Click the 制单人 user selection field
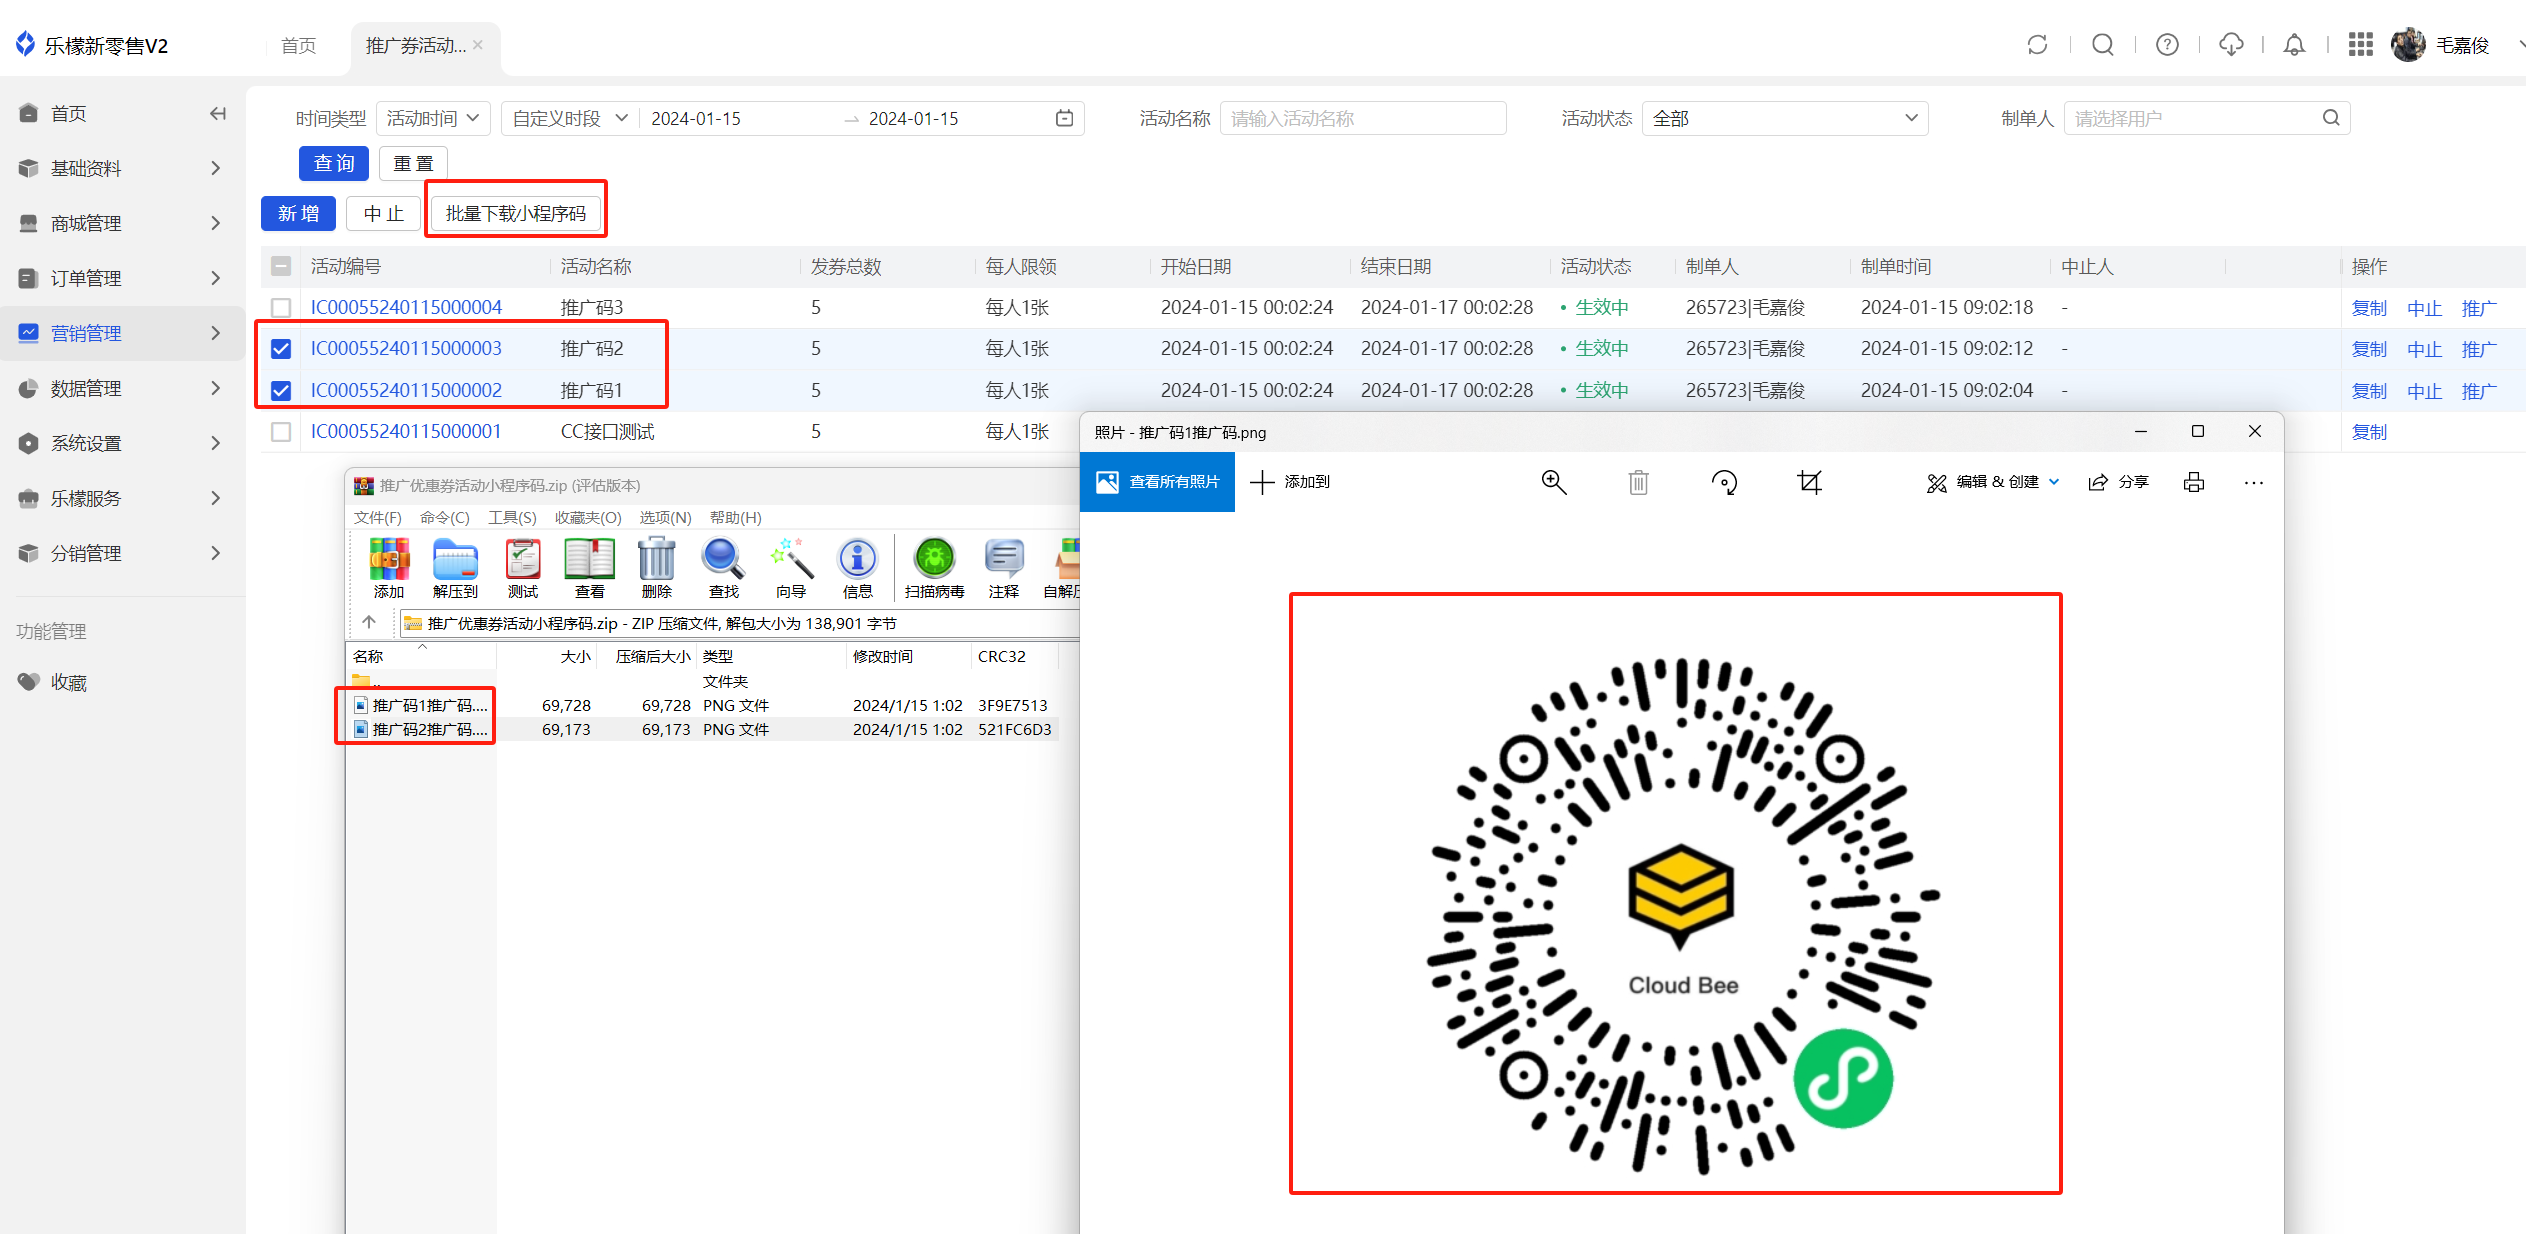2526x1234 pixels. [2207, 119]
